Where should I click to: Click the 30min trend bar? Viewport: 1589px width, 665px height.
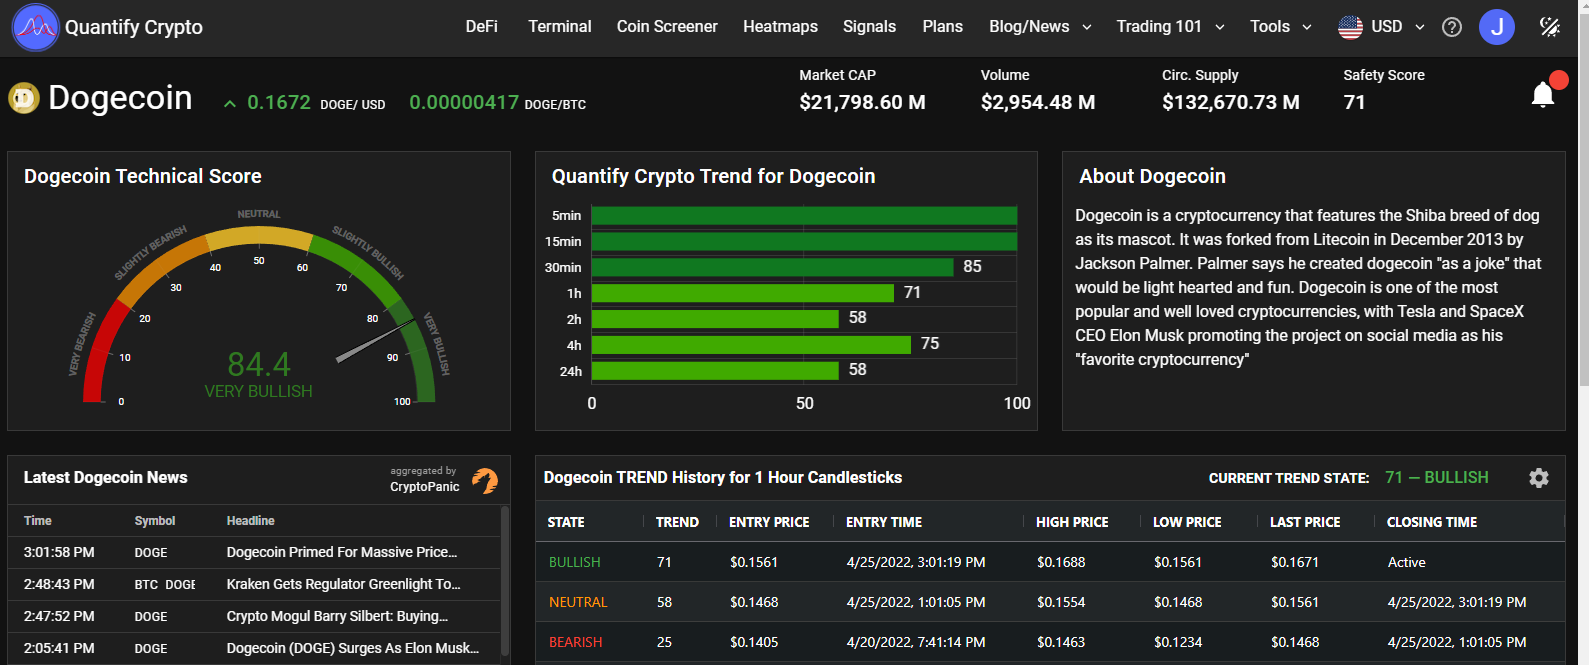pyautogui.click(x=772, y=267)
